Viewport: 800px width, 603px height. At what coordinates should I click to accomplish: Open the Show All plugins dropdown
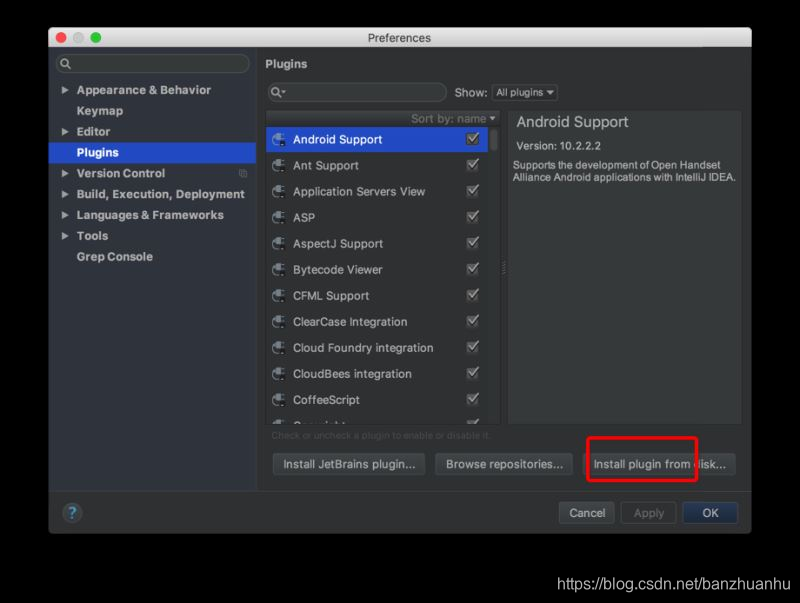524,92
